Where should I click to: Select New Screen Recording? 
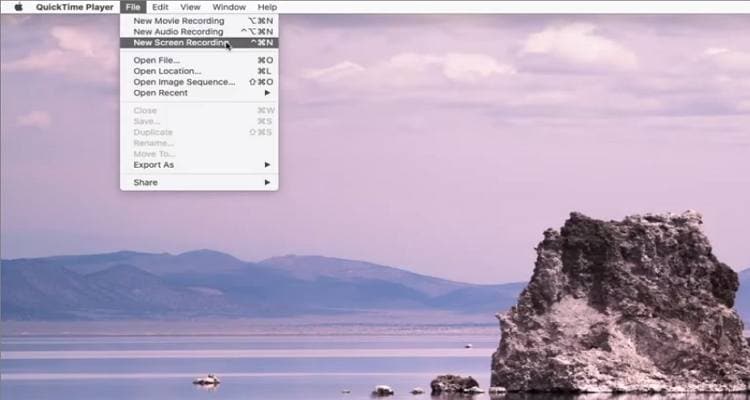pos(199,43)
